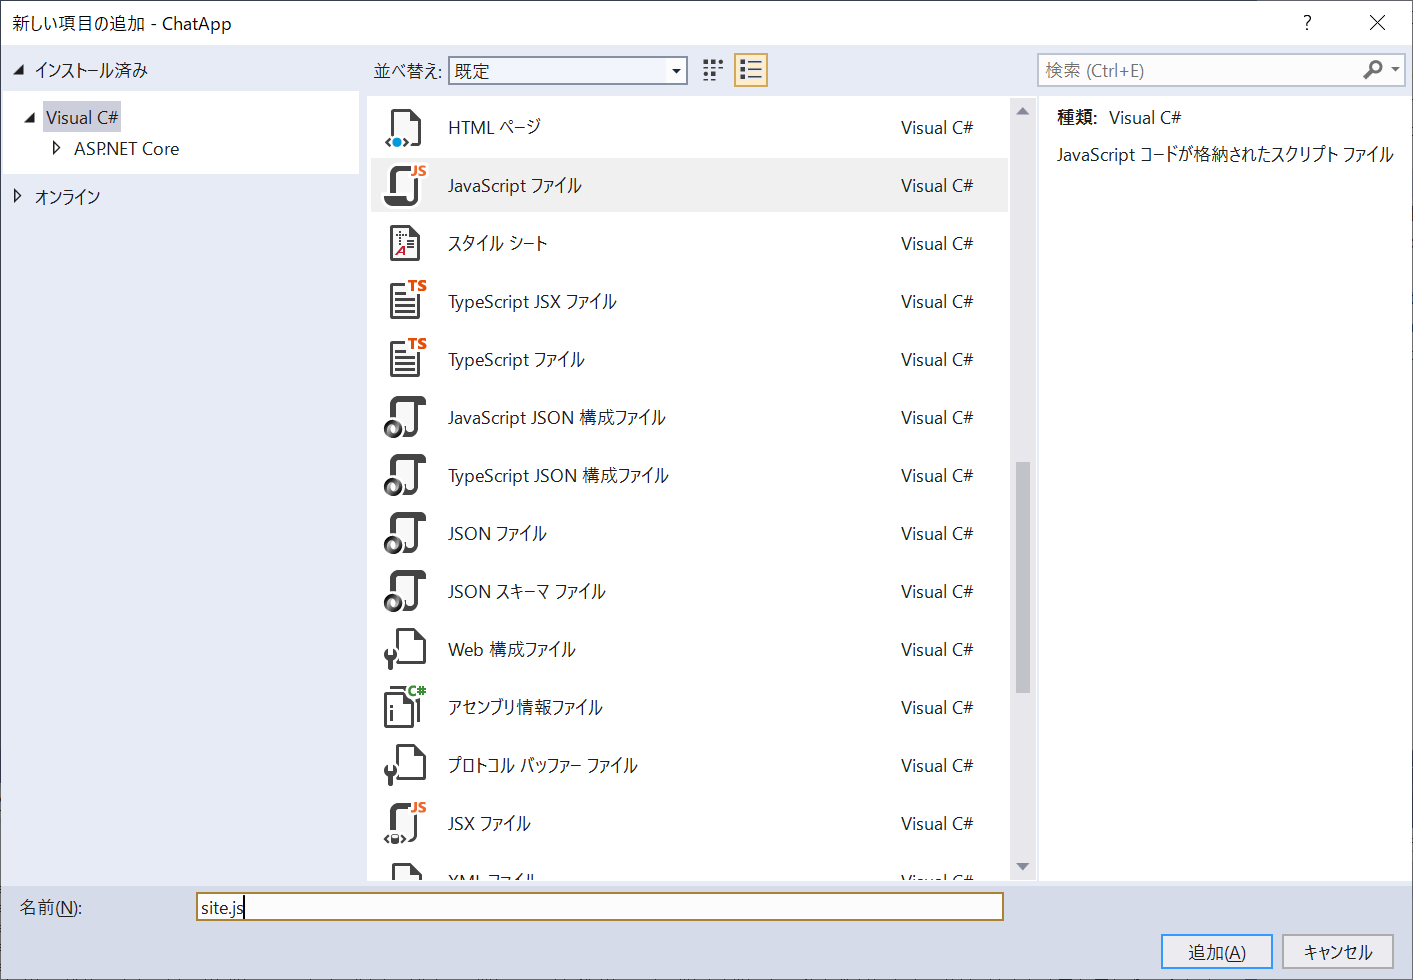Collapse the Visual C# tree node
1413x980 pixels.
point(29,118)
